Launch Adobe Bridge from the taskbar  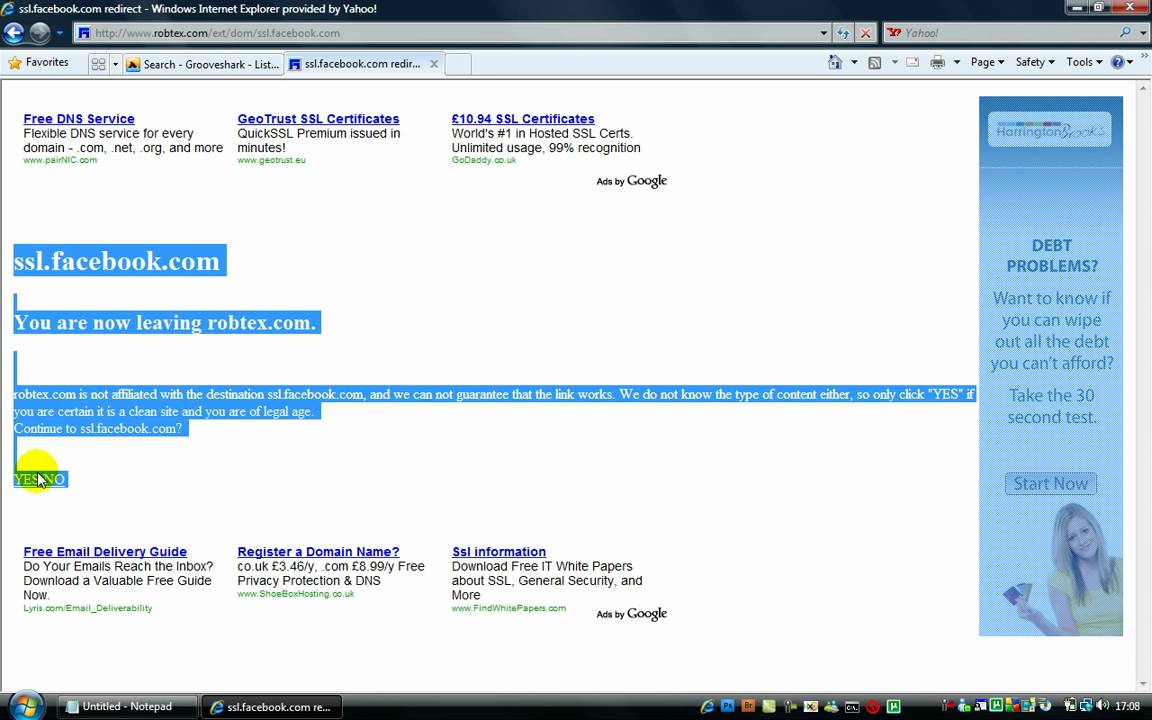coord(748,706)
